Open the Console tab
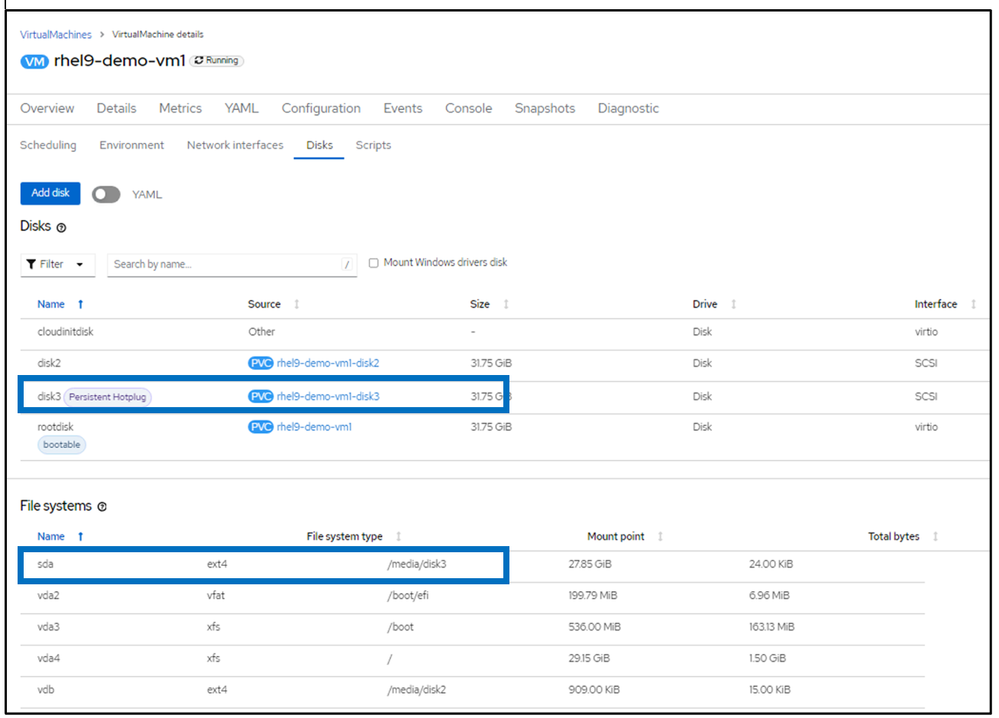The height and width of the screenshot is (718, 999). coord(468,108)
